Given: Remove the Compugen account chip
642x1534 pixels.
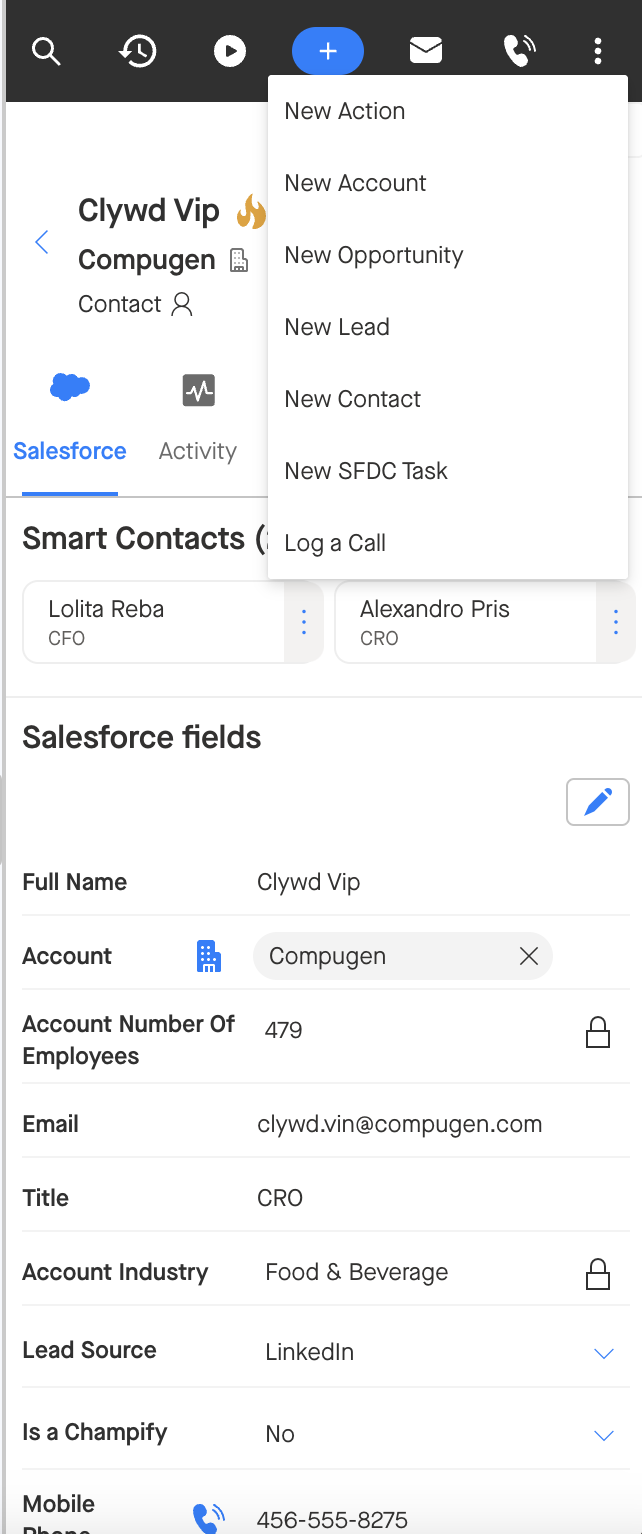Looking at the screenshot, I should click(x=529, y=957).
